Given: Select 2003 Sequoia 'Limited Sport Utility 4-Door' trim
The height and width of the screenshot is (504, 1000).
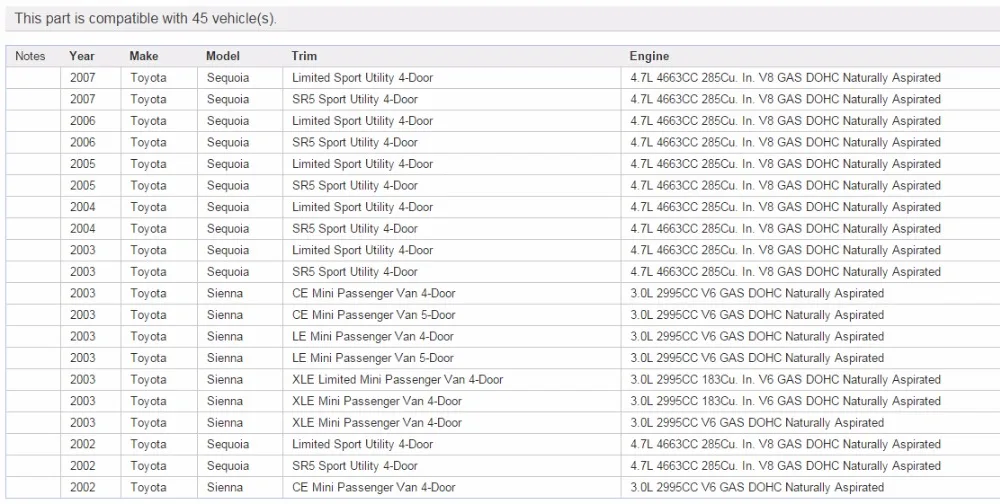Looking at the screenshot, I should click(x=362, y=250).
